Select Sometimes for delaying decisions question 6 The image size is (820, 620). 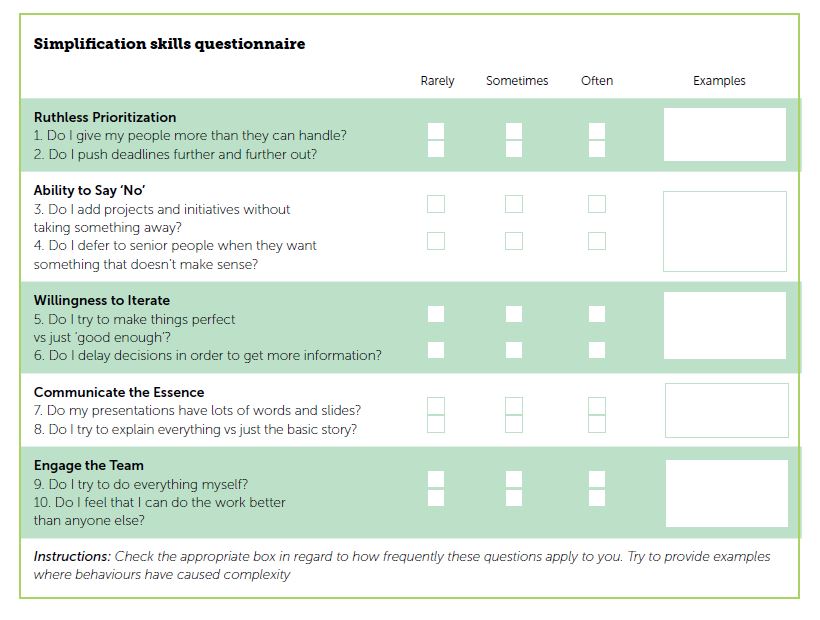click(x=514, y=350)
